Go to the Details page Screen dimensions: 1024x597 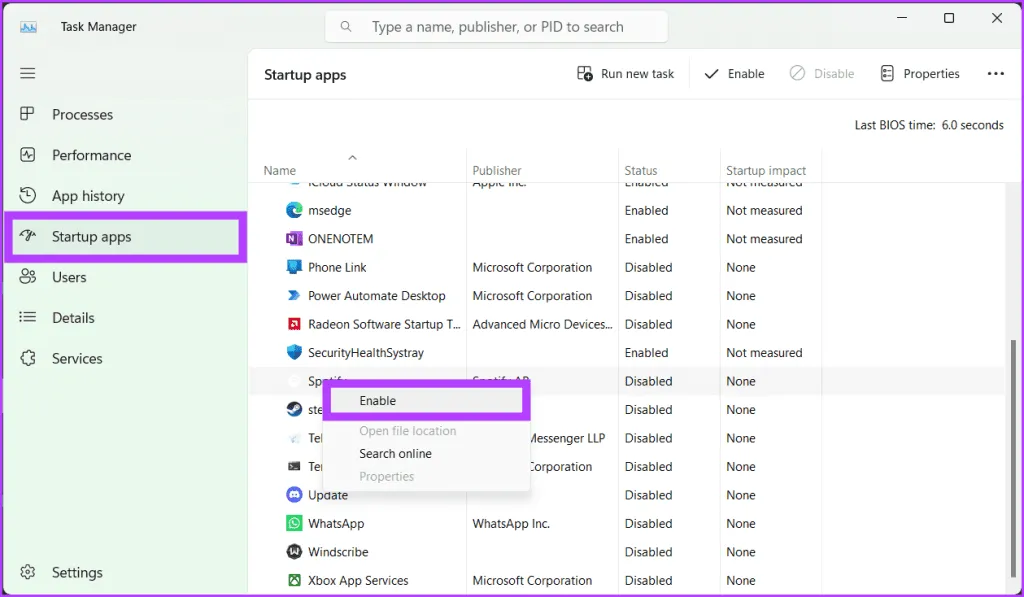73,318
